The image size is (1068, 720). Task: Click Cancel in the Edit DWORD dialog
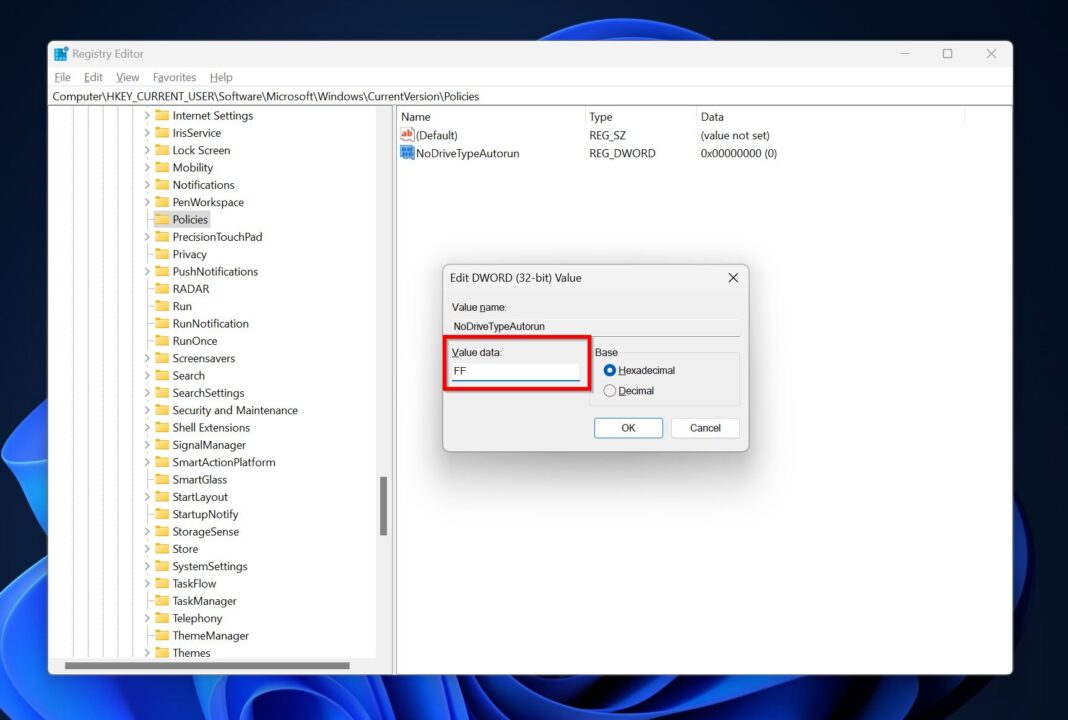point(705,428)
